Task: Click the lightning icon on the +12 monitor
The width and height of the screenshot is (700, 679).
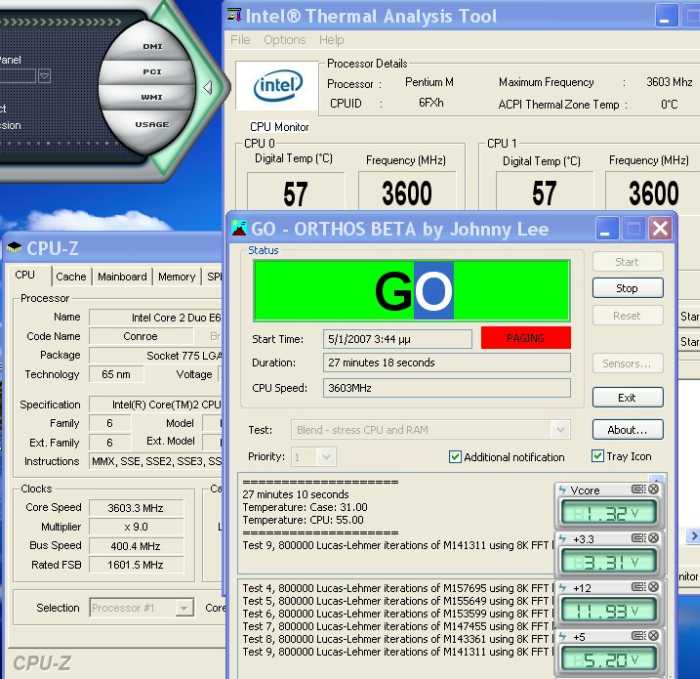Action: tap(562, 587)
